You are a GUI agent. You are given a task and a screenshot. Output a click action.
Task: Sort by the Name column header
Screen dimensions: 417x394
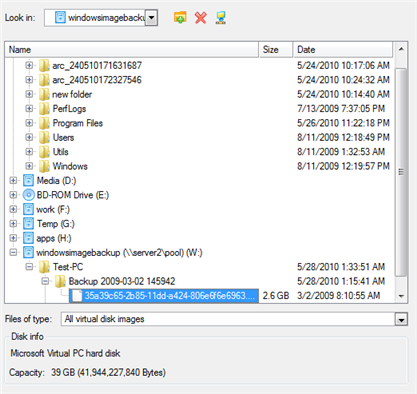coord(132,50)
